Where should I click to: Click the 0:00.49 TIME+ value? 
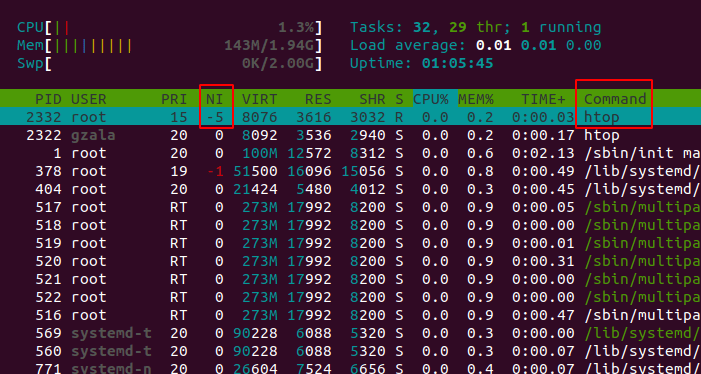[x=543, y=171]
